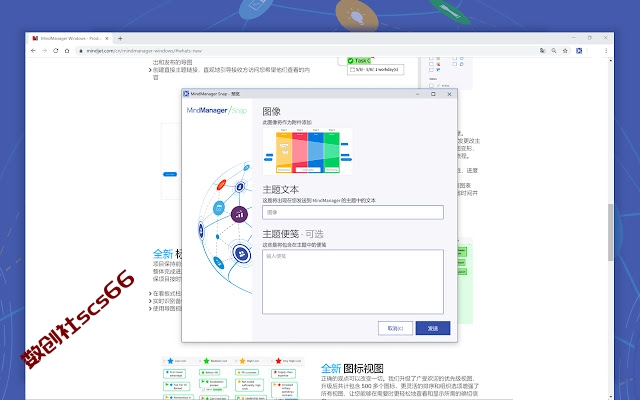This screenshot has width=640, height=400.
Task: Tick the 1 workday(s) checkbox under Task C
Action: tap(352, 70)
